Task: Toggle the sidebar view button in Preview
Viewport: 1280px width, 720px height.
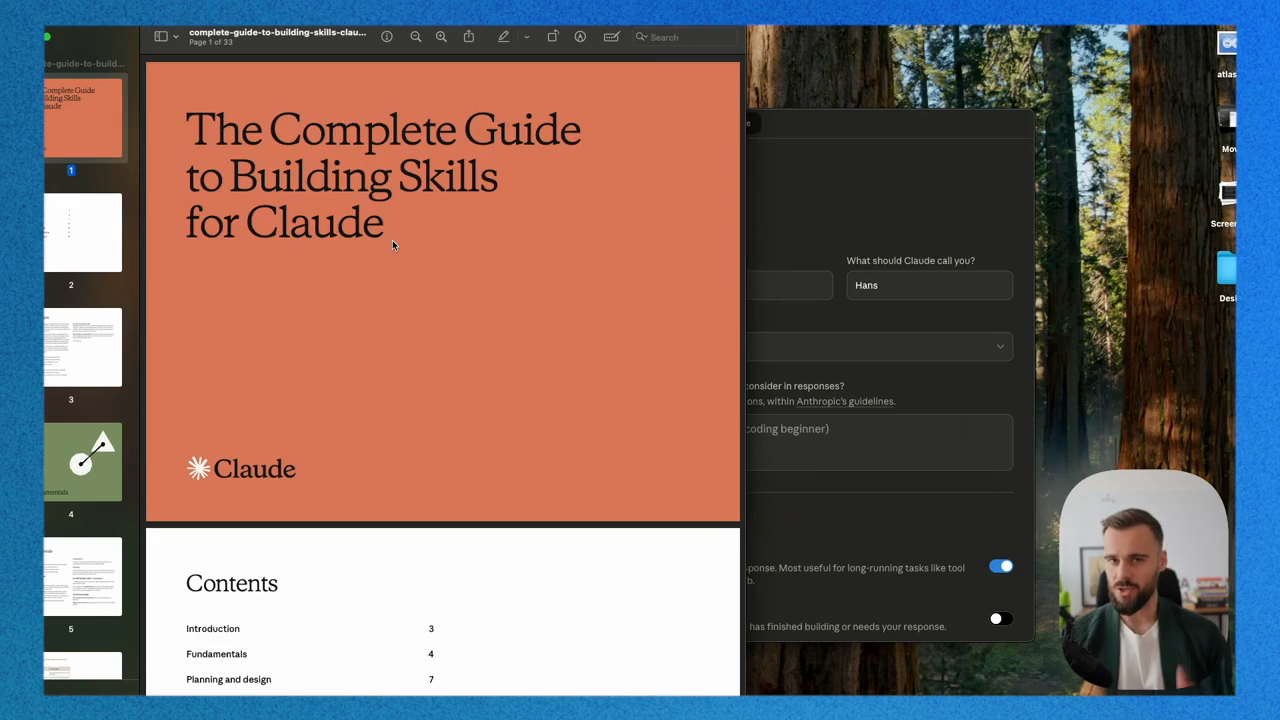Action: coord(161,37)
